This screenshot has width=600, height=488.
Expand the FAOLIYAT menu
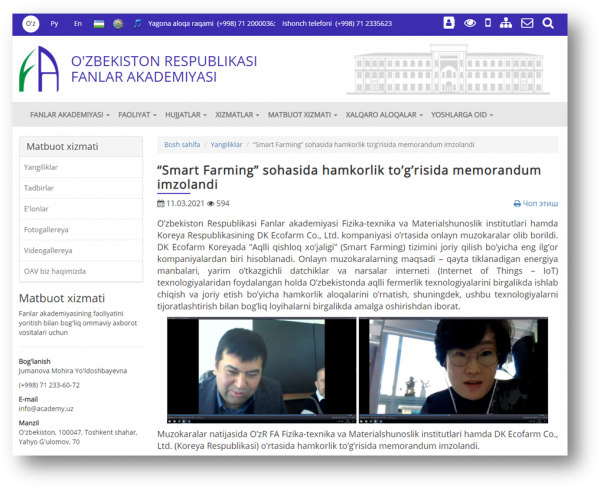tap(137, 115)
